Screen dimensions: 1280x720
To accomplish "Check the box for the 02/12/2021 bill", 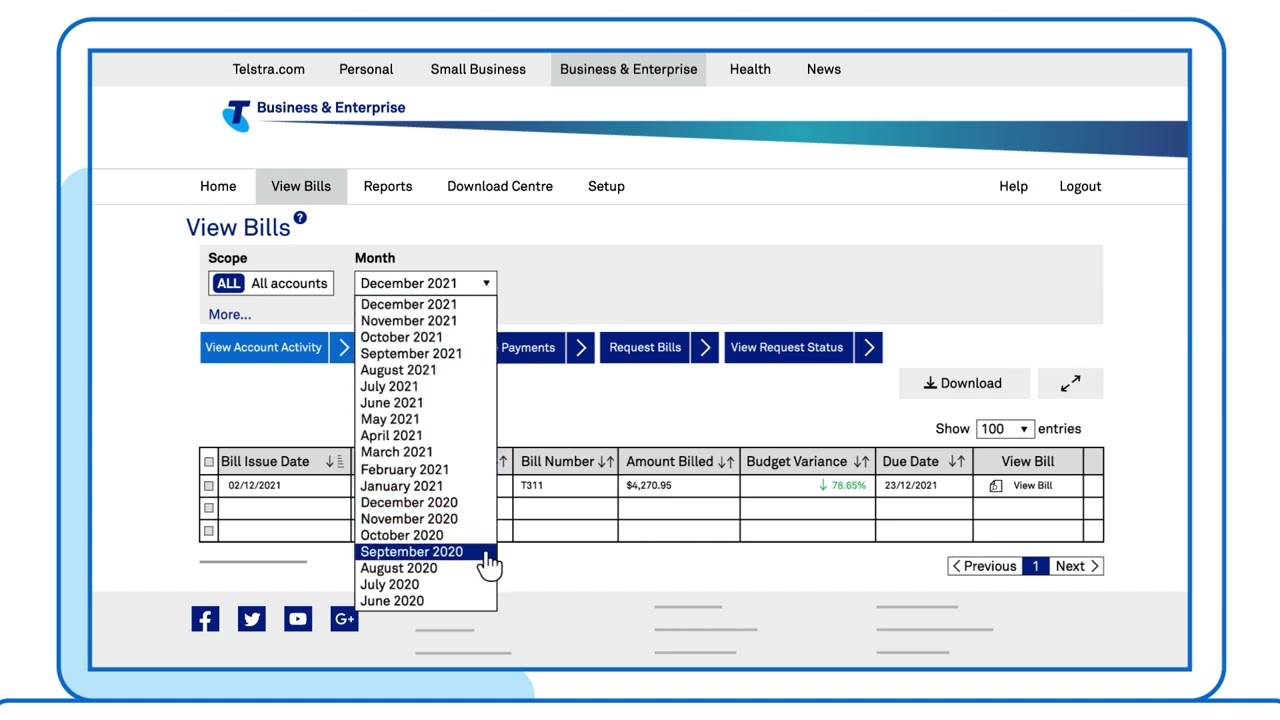I will [209, 486].
